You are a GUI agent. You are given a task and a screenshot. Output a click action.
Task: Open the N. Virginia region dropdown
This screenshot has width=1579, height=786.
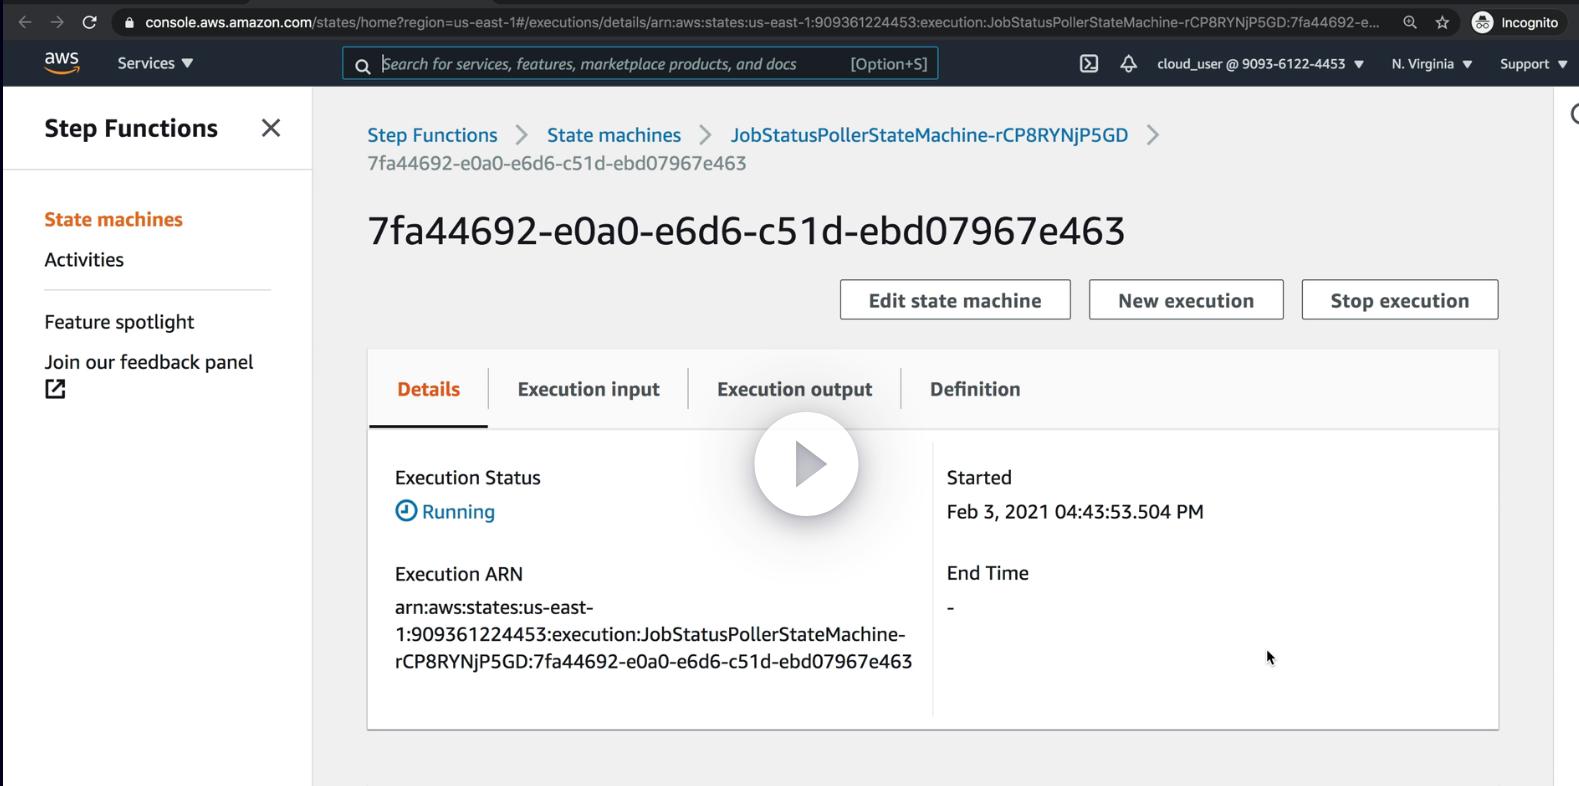(1432, 63)
